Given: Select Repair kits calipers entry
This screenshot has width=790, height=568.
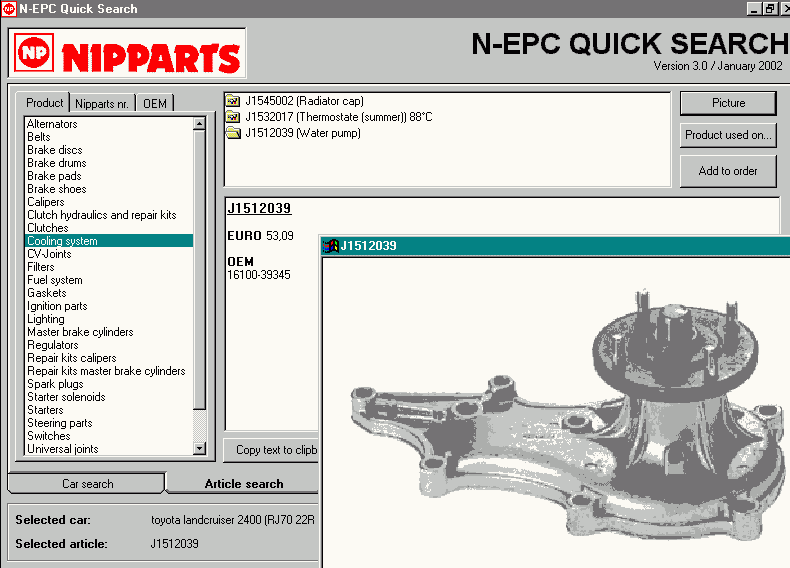Looking at the screenshot, I should pyautogui.click(x=109, y=358).
